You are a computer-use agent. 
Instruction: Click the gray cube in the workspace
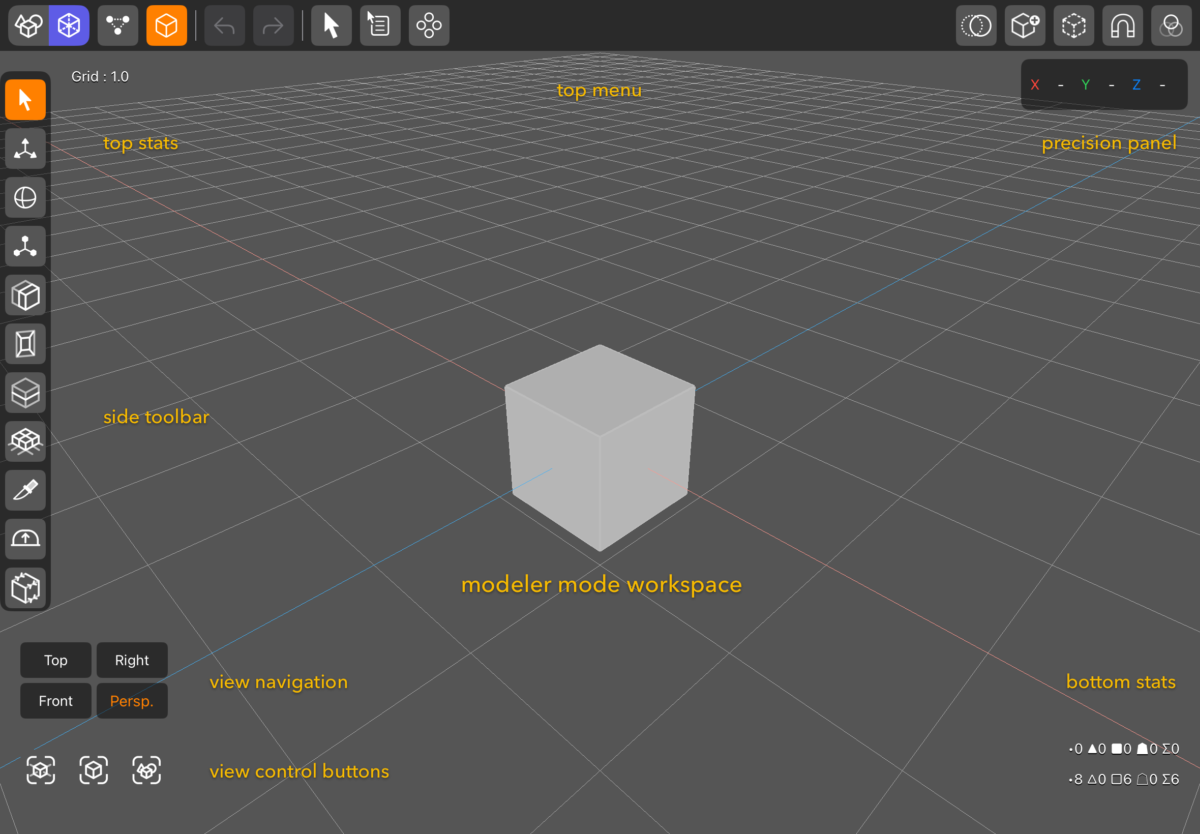click(x=600, y=447)
